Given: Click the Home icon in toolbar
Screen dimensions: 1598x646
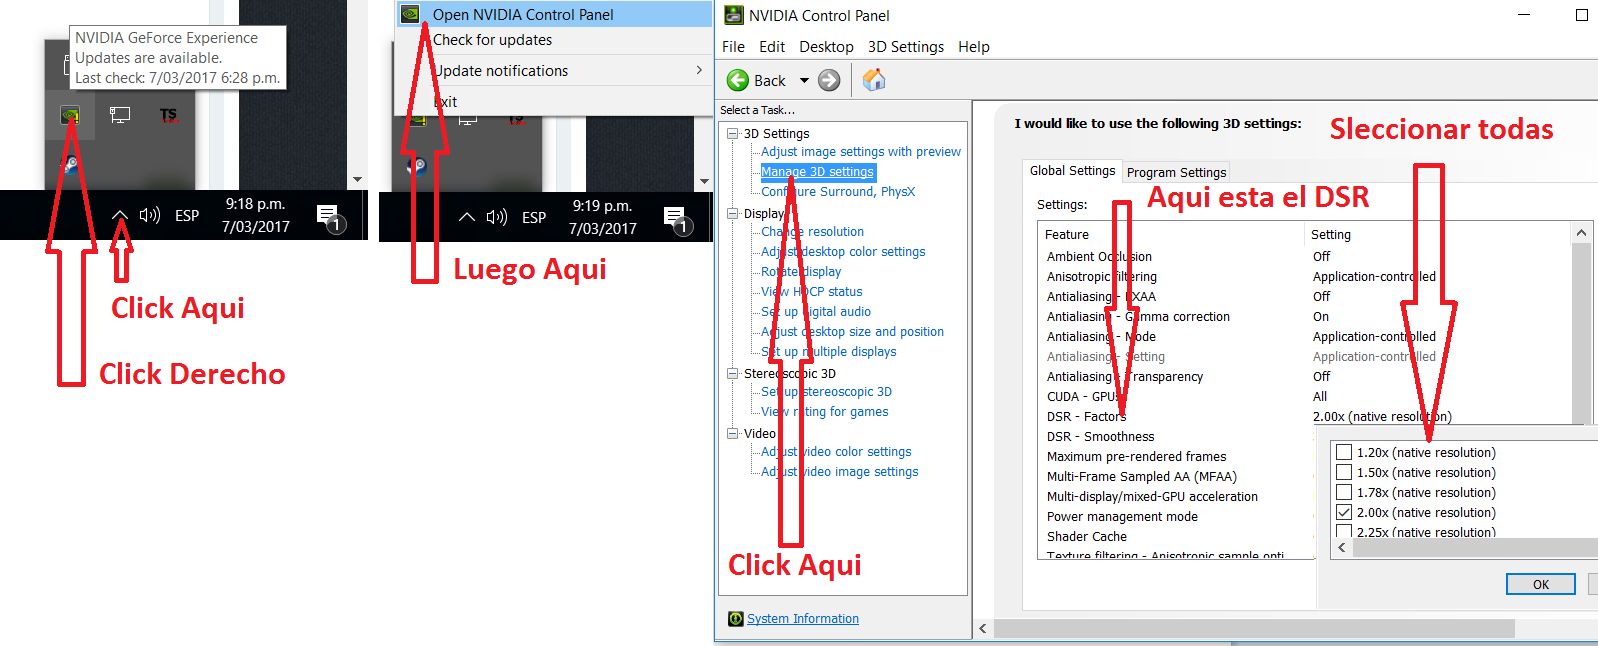Looking at the screenshot, I should 874,80.
